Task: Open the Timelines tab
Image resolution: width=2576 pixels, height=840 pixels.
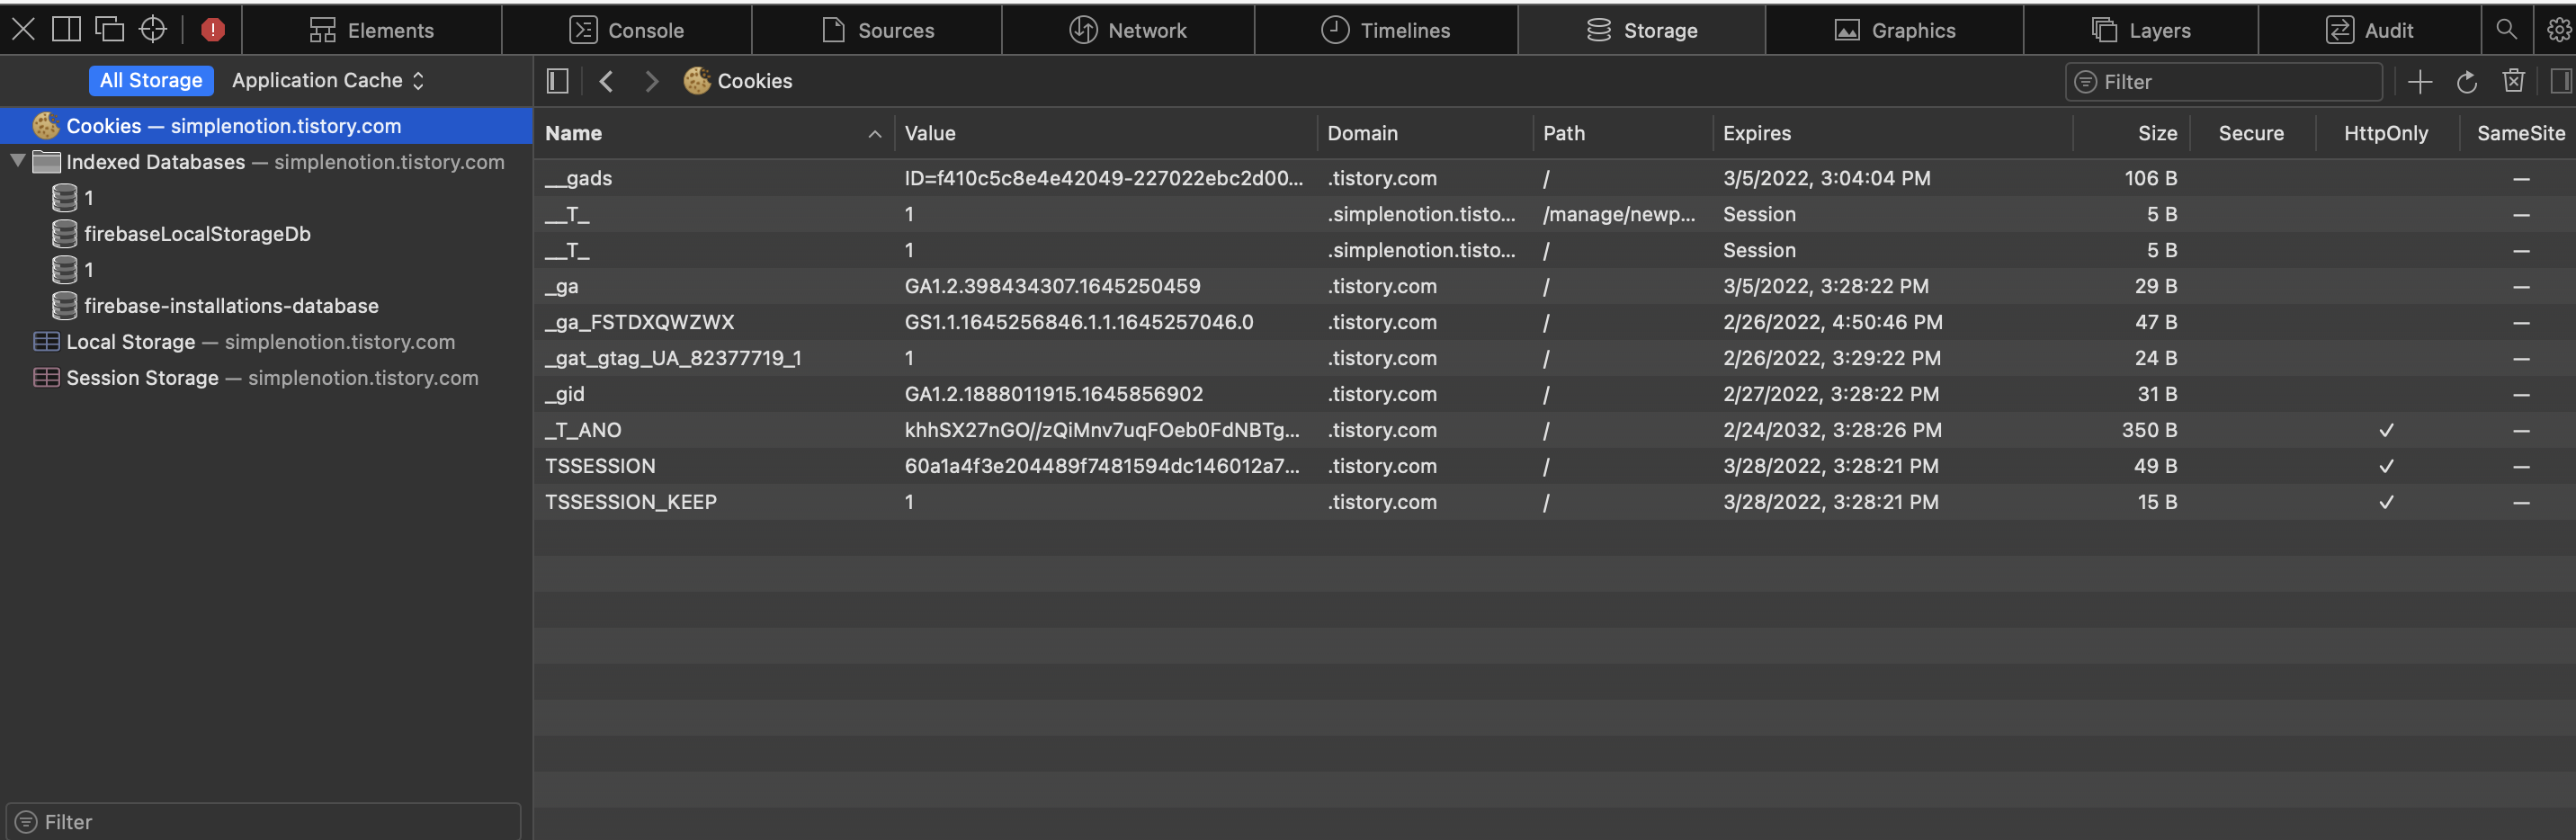Action: pyautogui.click(x=1386, y=30)
